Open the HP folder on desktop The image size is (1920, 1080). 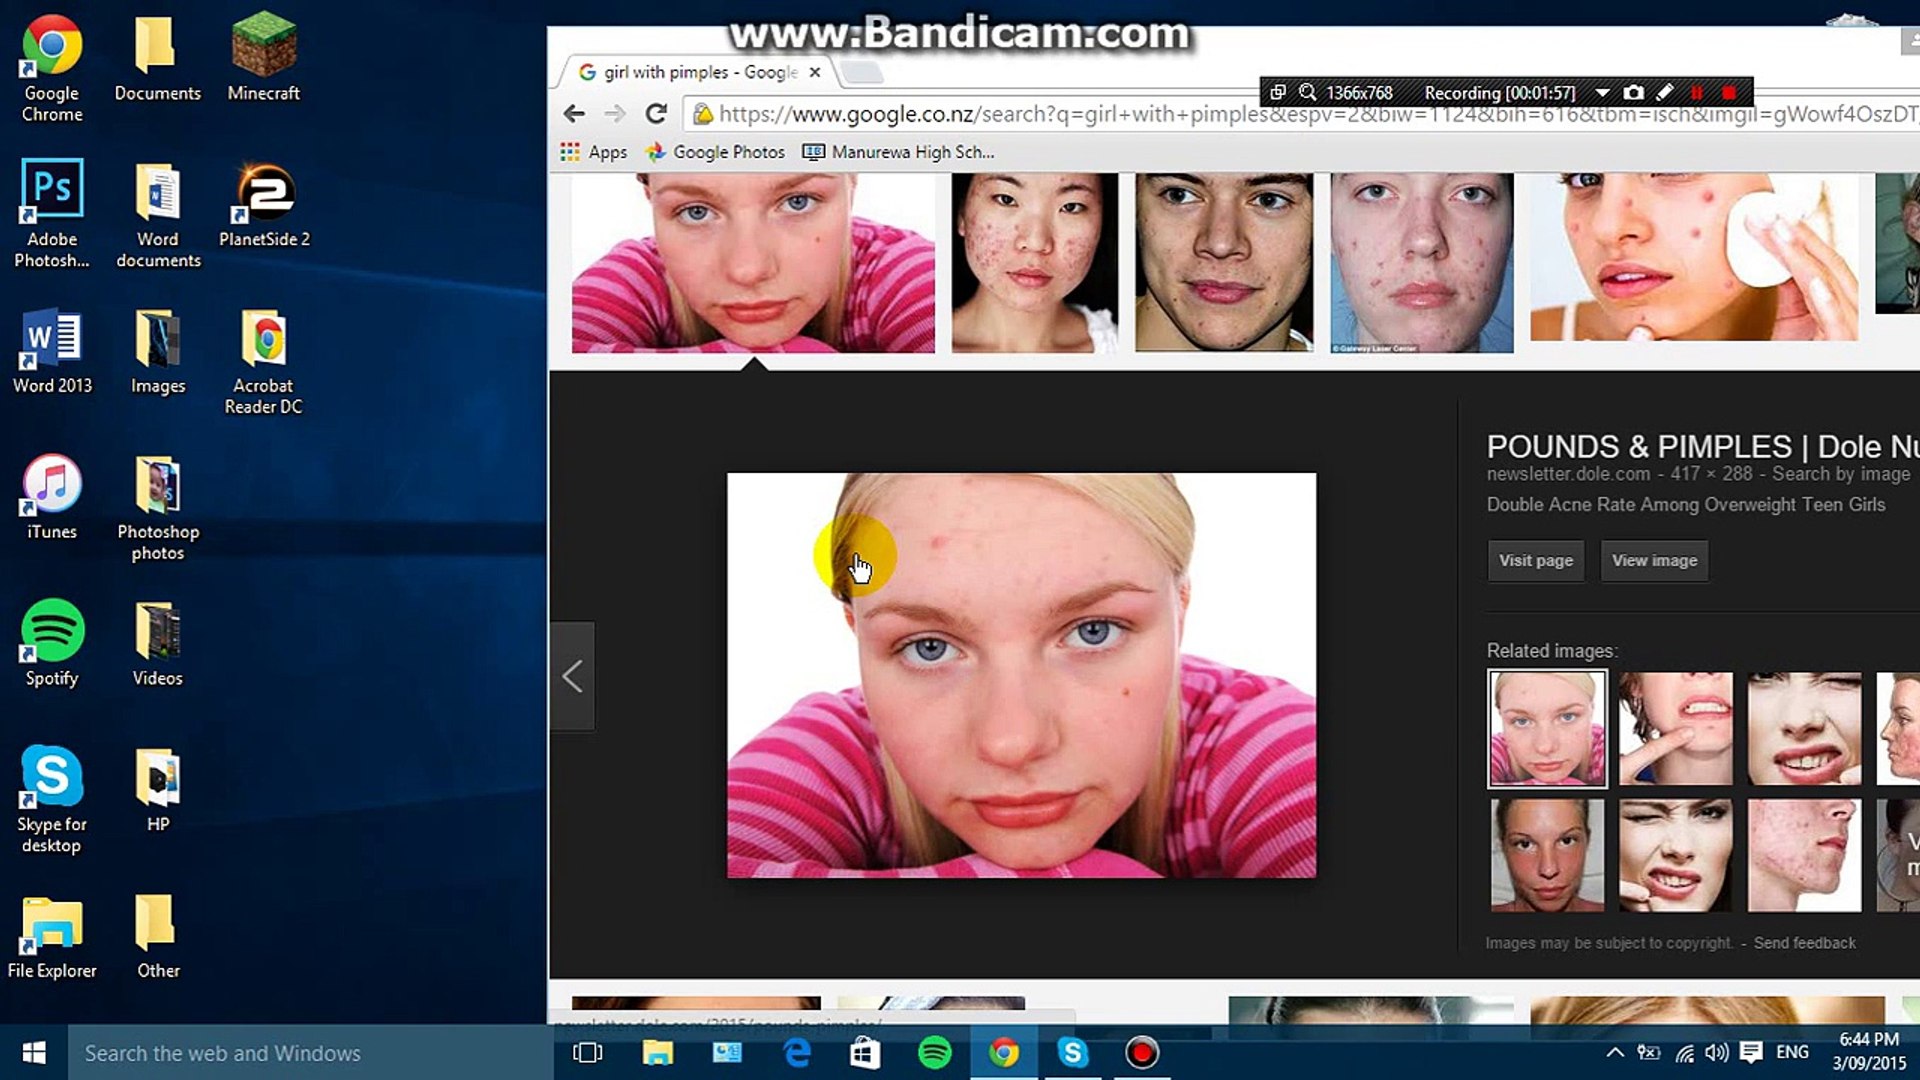[x=157, y=790]
